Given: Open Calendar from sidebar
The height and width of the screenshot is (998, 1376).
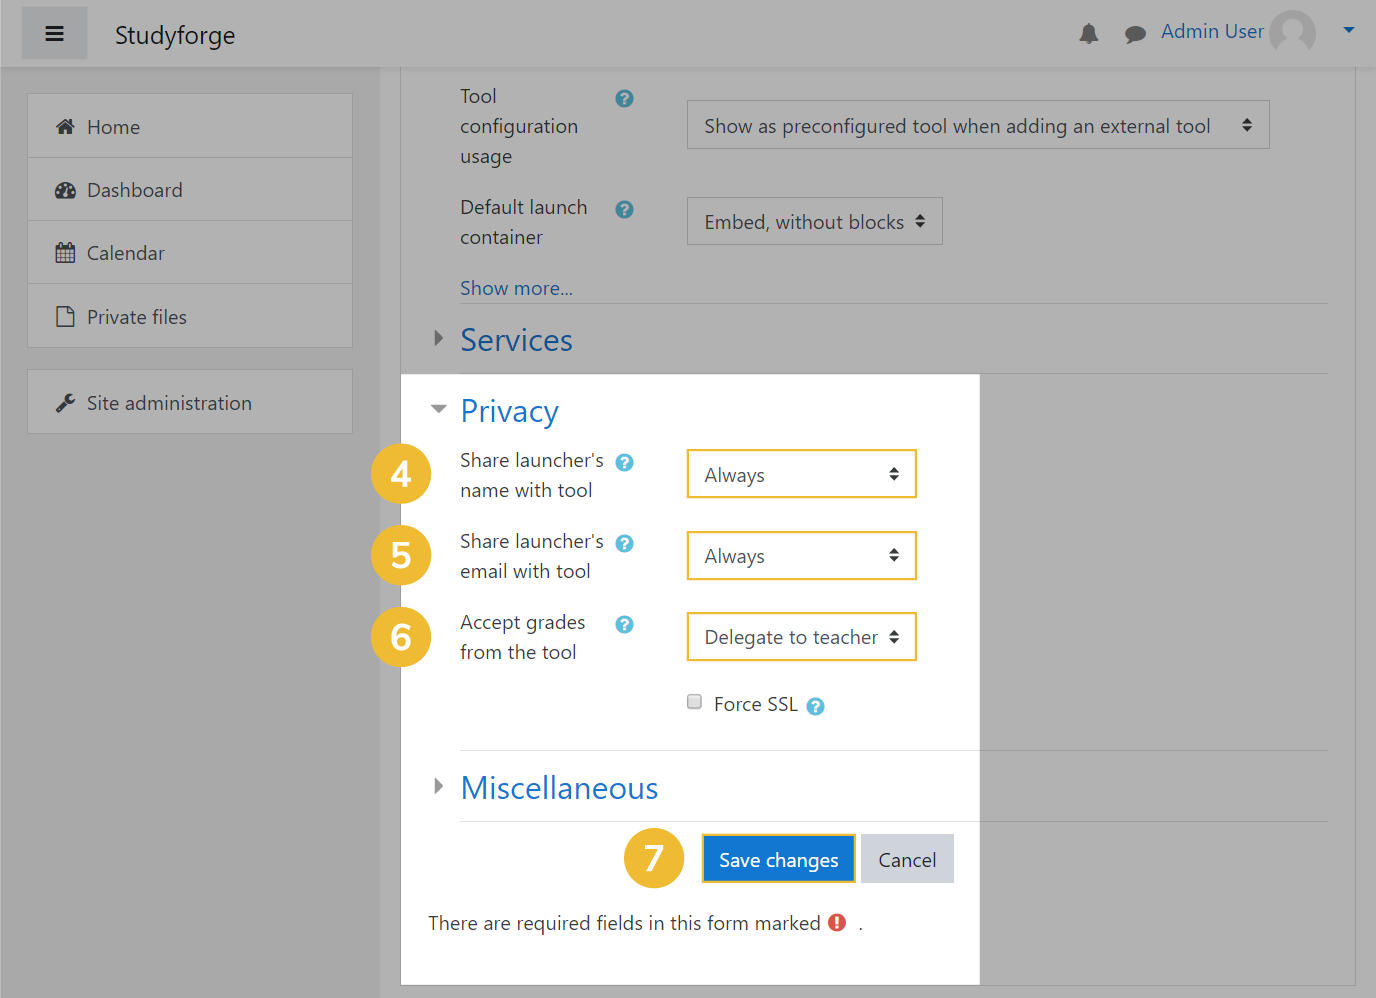Looking at the screenshot, I should (190, 253).
